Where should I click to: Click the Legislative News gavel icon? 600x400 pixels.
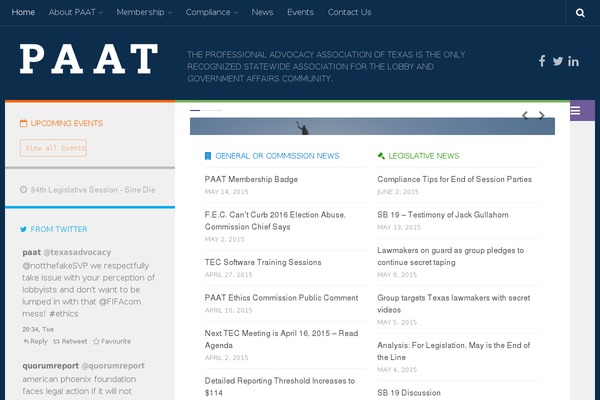click(x=381, y=156)
